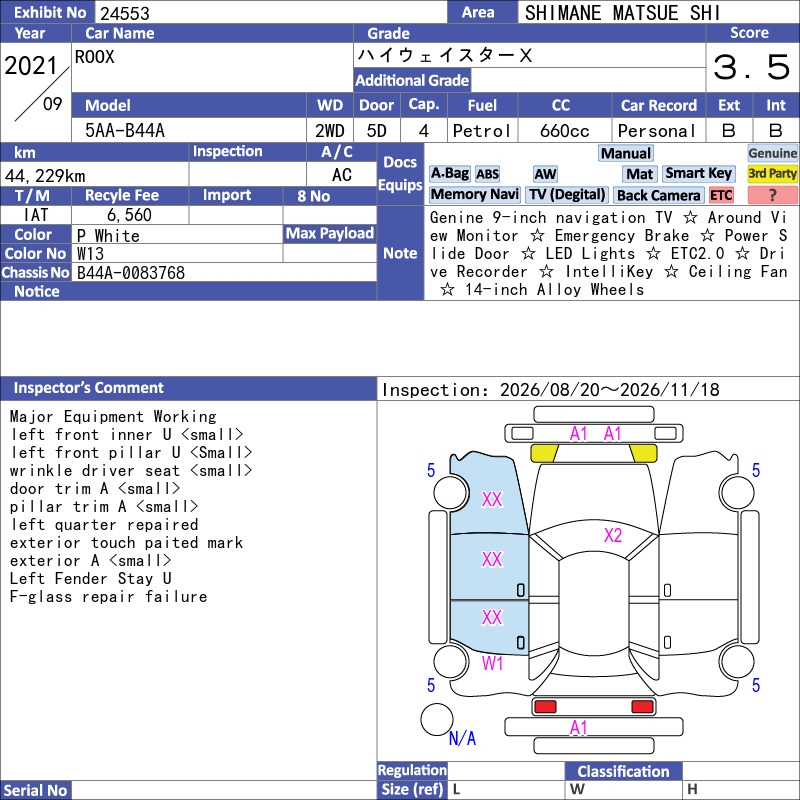Click the inspection date range 2026/08/20~2026/11/18

point(610,390)
